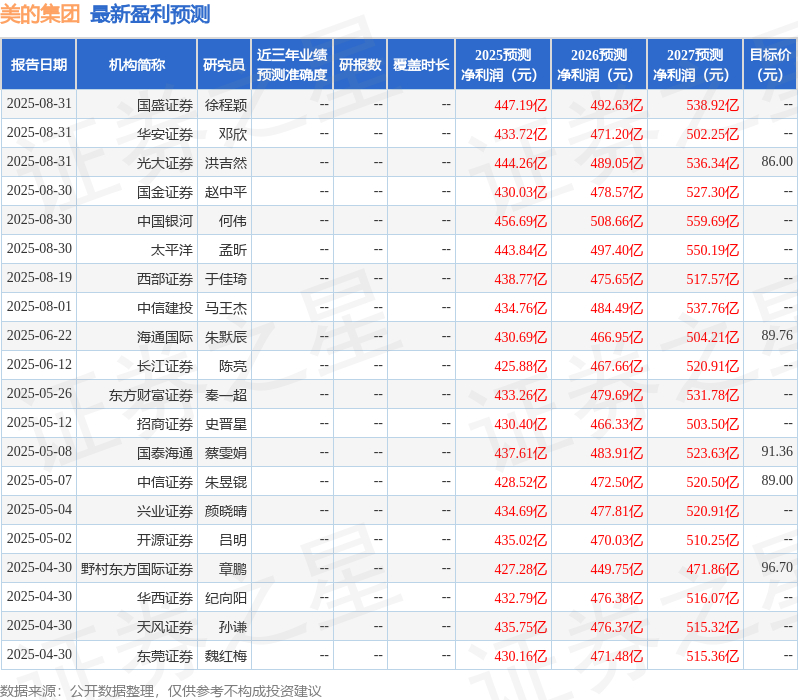Click the 目标价 column header
Screen dimensions: 798x700
pos(770,65)
